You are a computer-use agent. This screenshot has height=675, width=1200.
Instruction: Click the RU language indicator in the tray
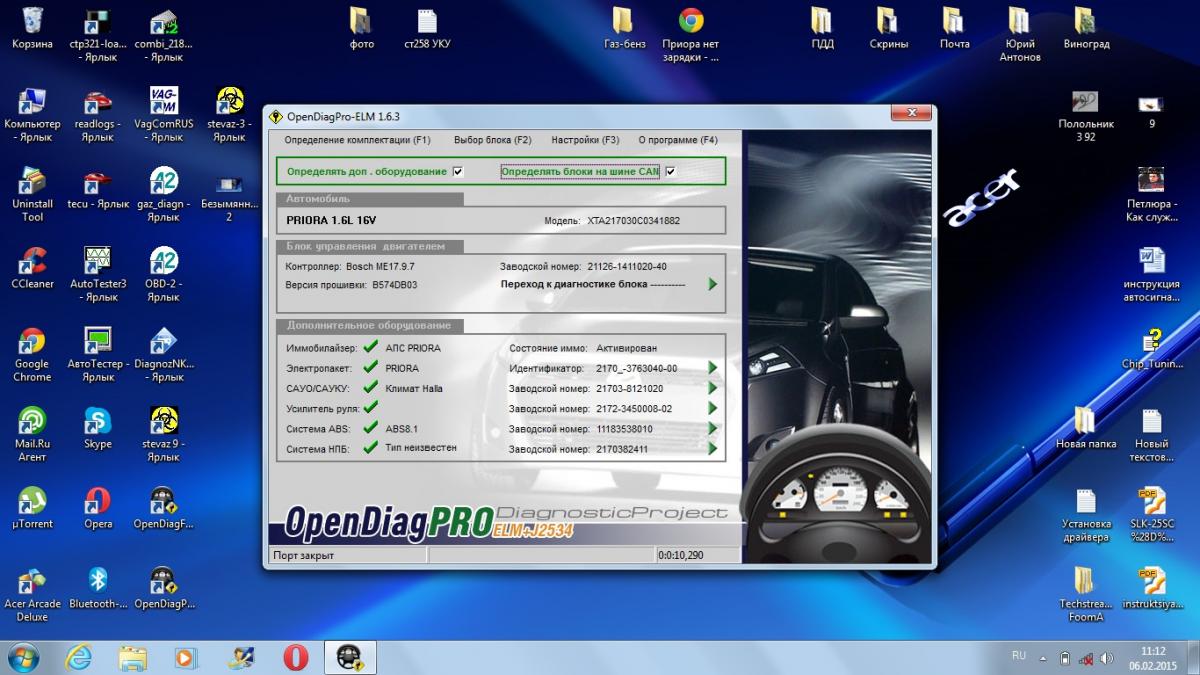1019,656
